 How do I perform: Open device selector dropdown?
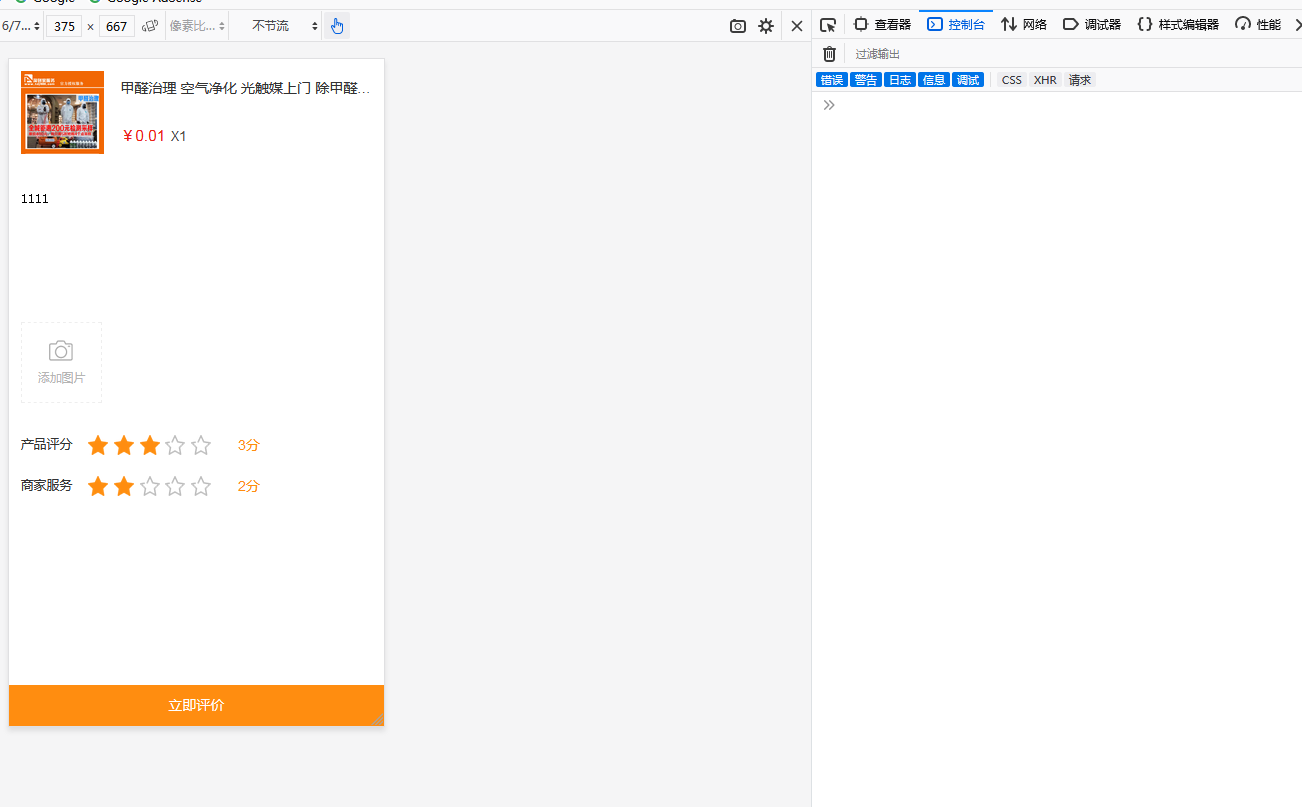click(21, 26)
